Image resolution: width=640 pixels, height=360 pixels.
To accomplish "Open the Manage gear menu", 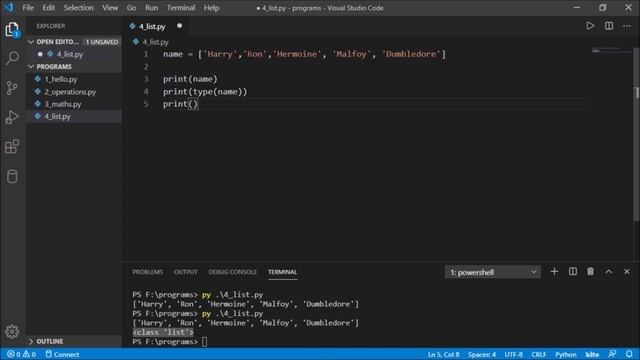I will point(12,331).
